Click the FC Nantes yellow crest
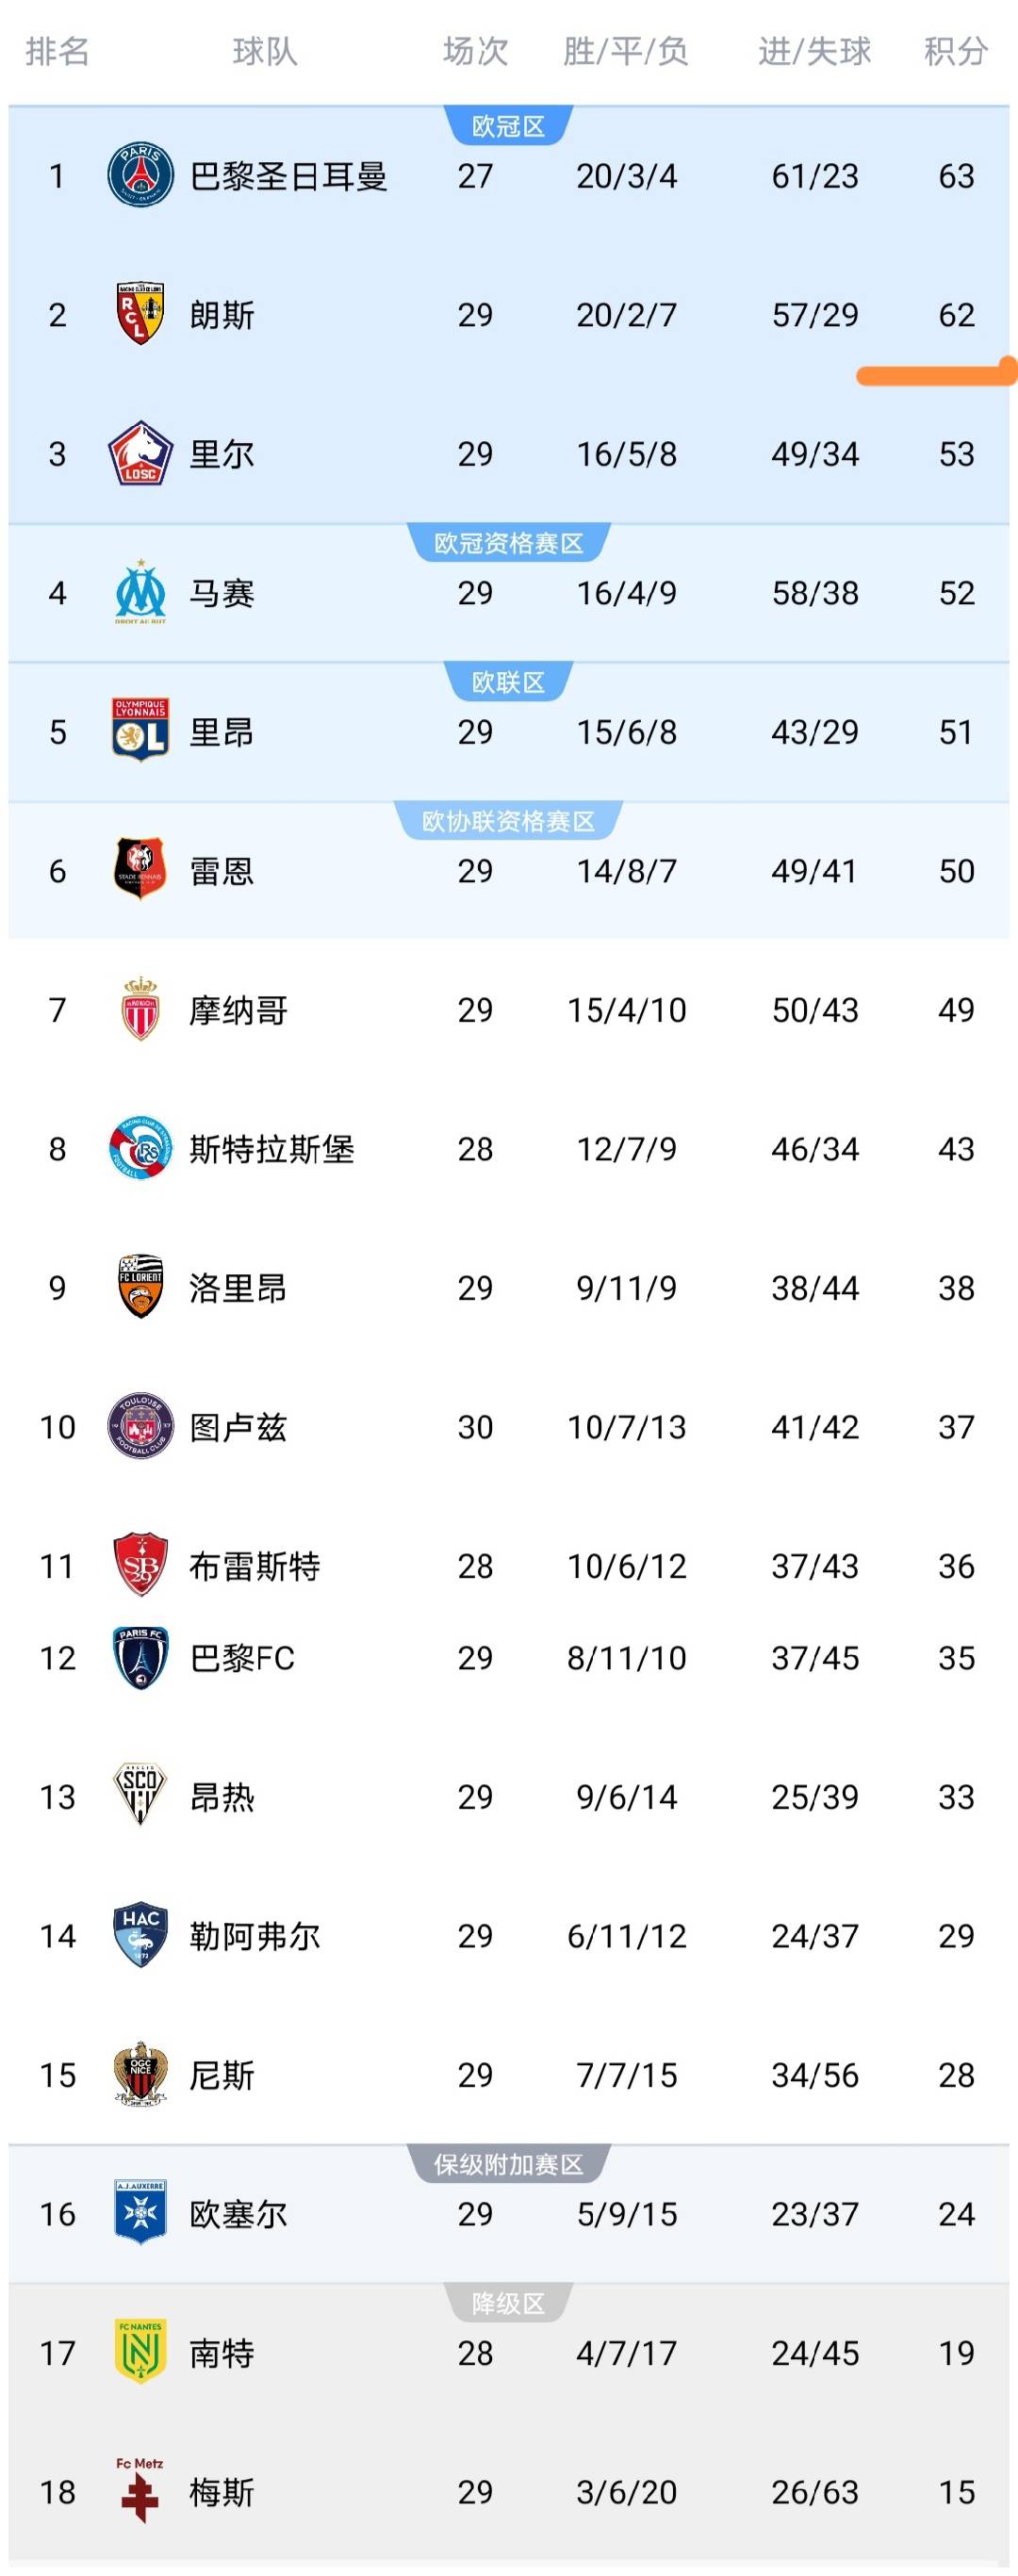The width and height of the screenshot is (1018, 2576). (140, 2352)
